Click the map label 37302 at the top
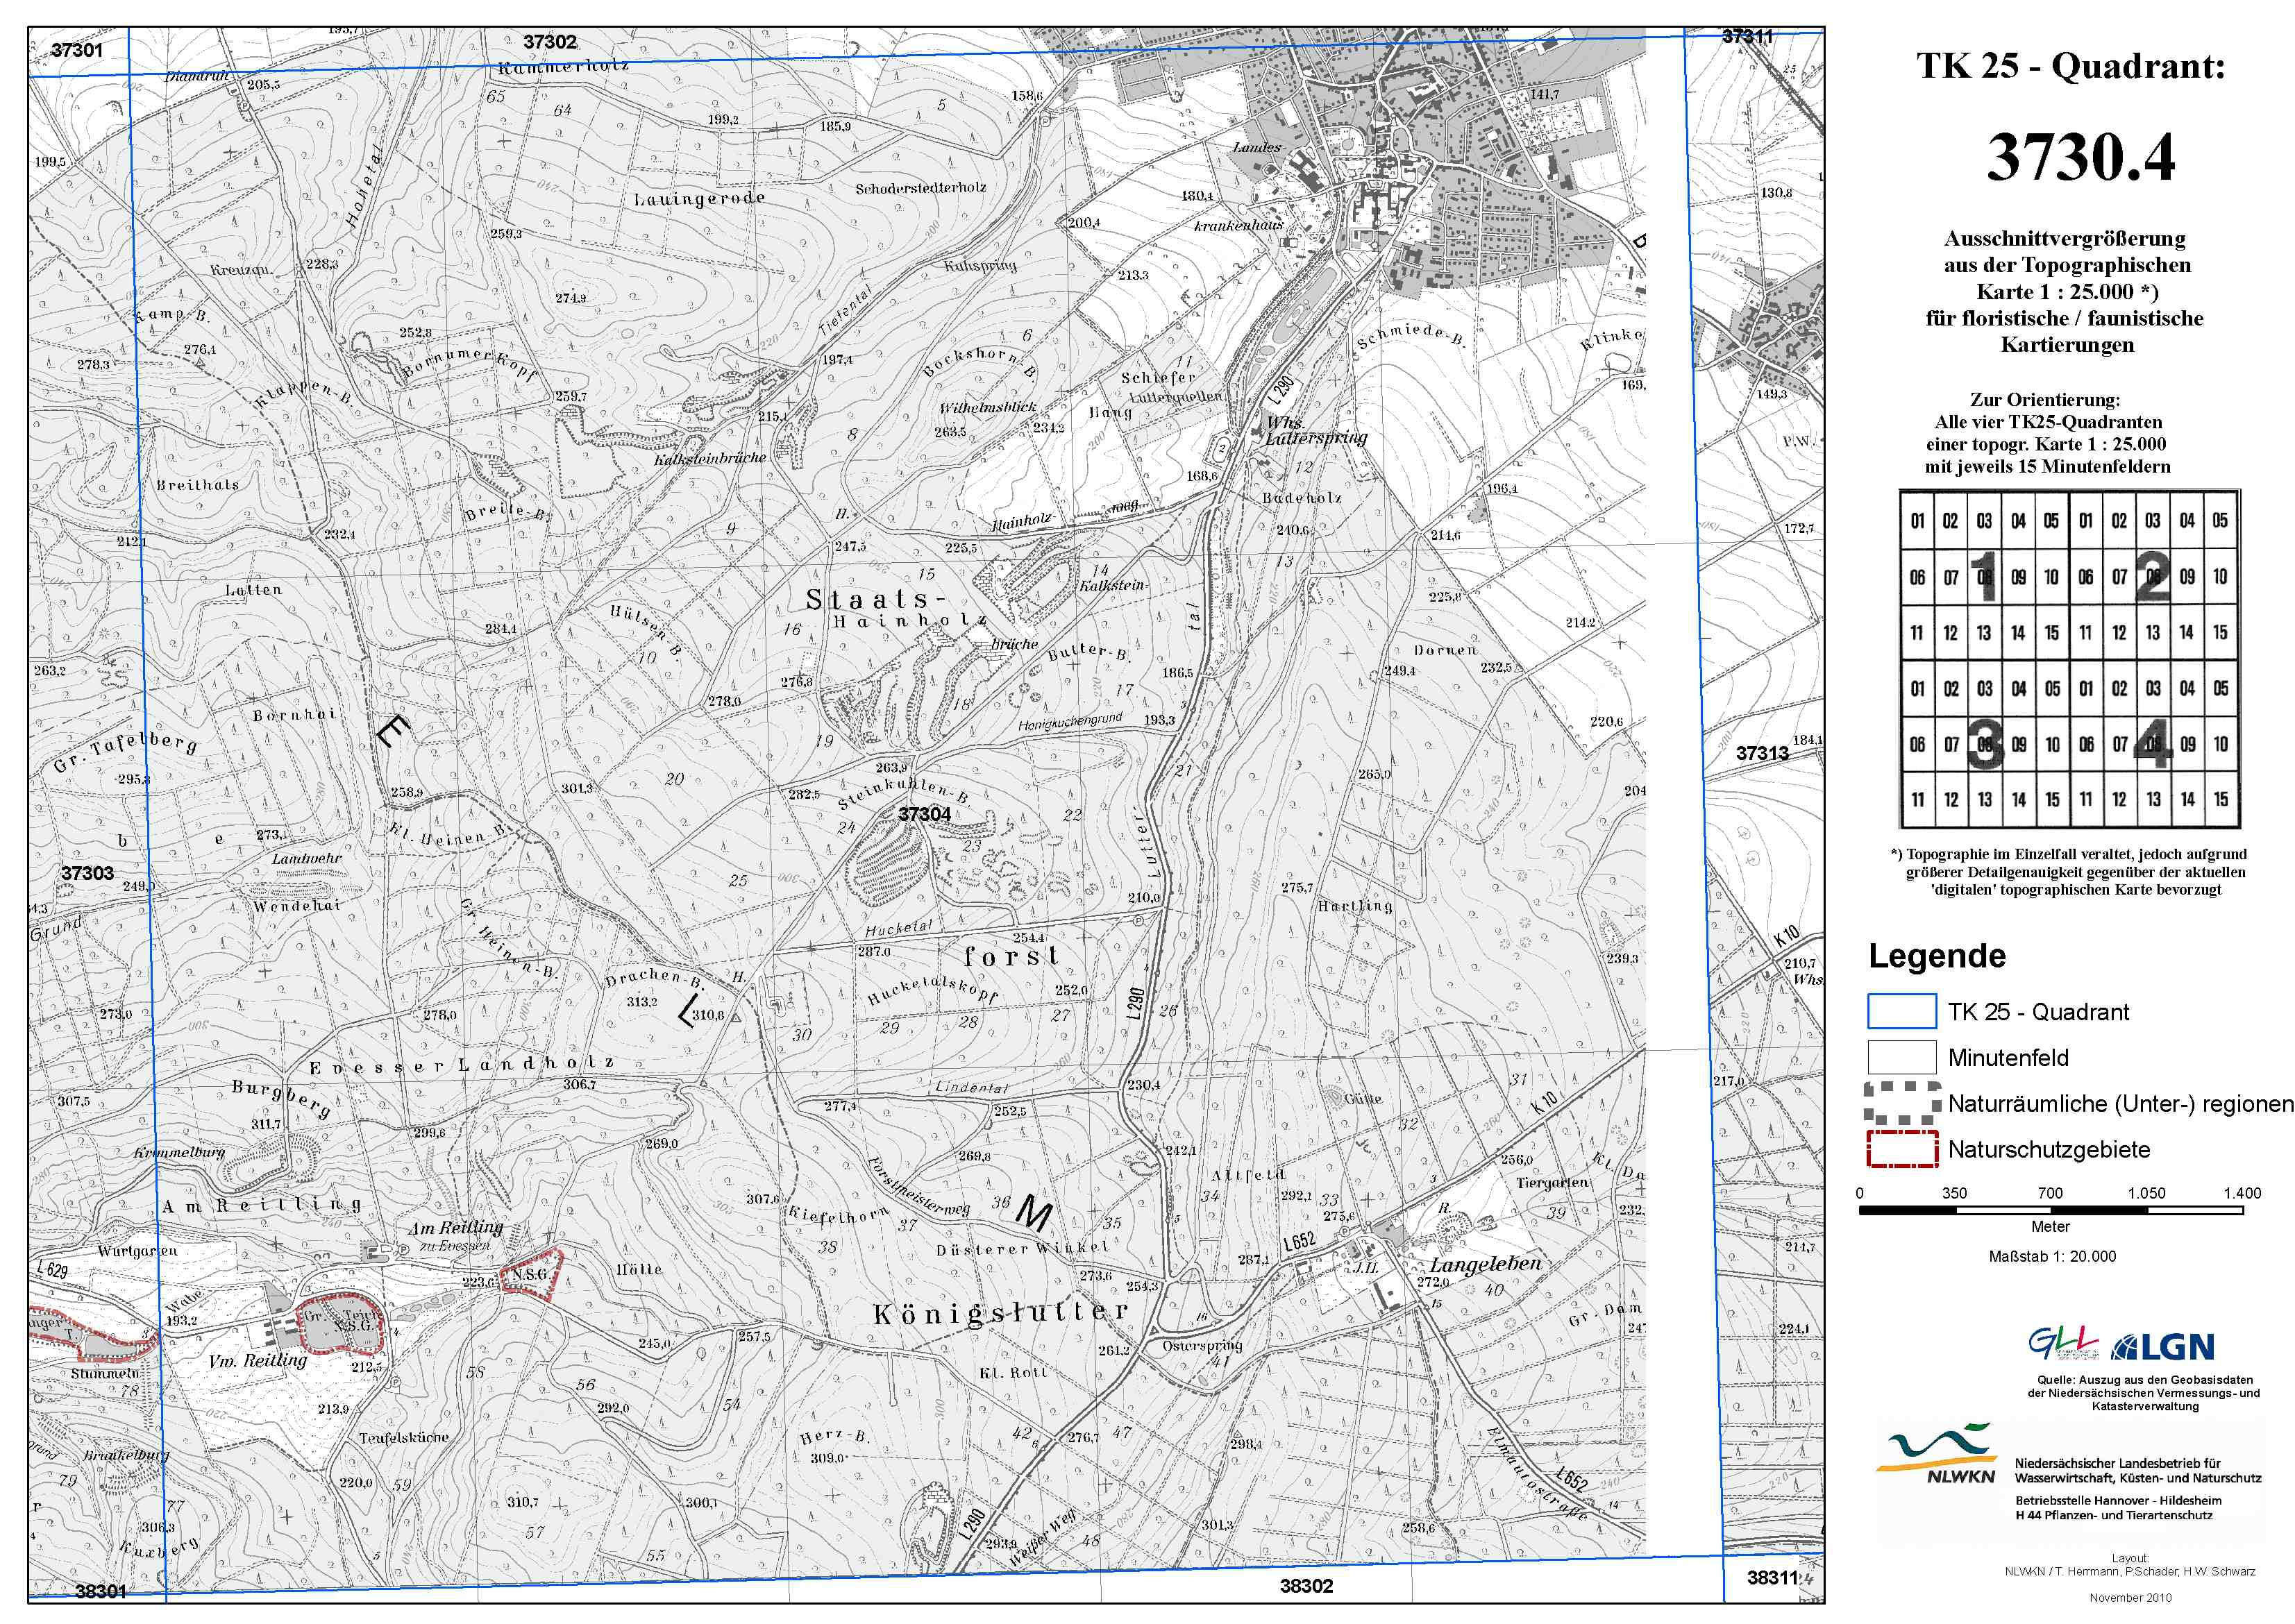Screen dimensions: 2295x1624 (x=550, y=42)
